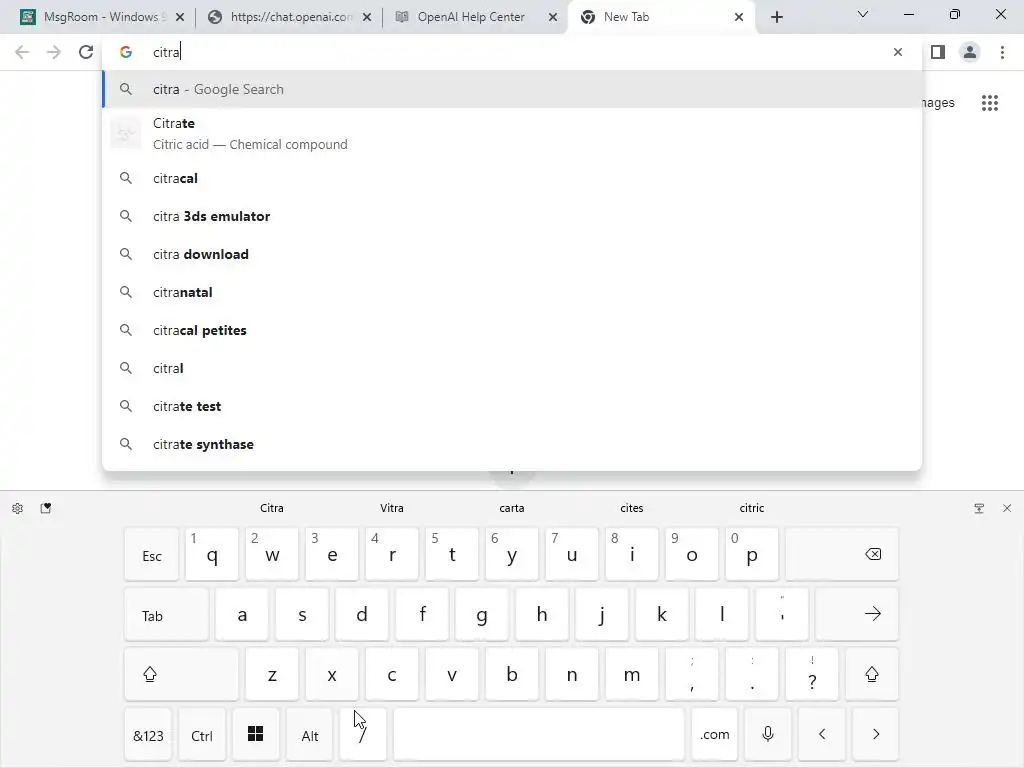
Task: Tap the Tab key
Action: [167, 614]
